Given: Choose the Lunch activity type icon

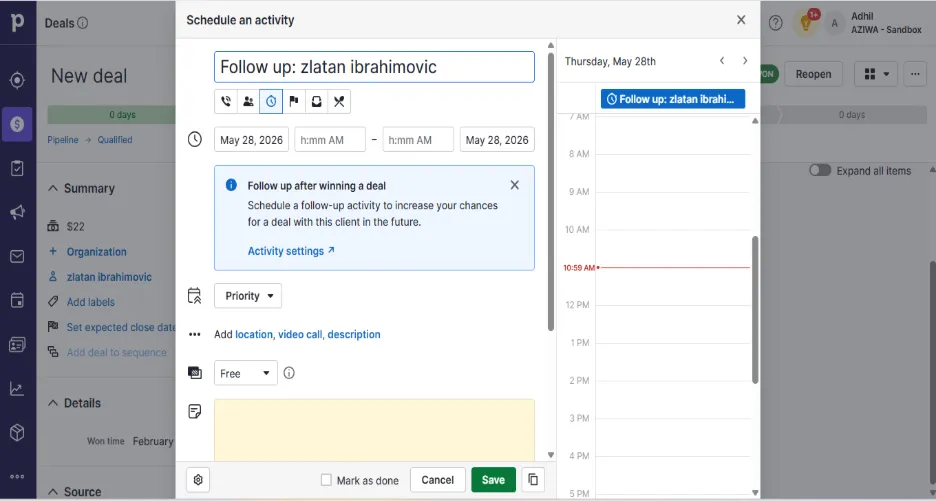Looking at the screenshot, I should 339,102.
